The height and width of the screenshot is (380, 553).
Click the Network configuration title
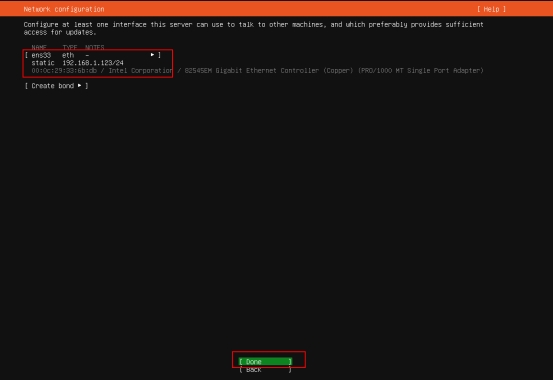point(64,9)
